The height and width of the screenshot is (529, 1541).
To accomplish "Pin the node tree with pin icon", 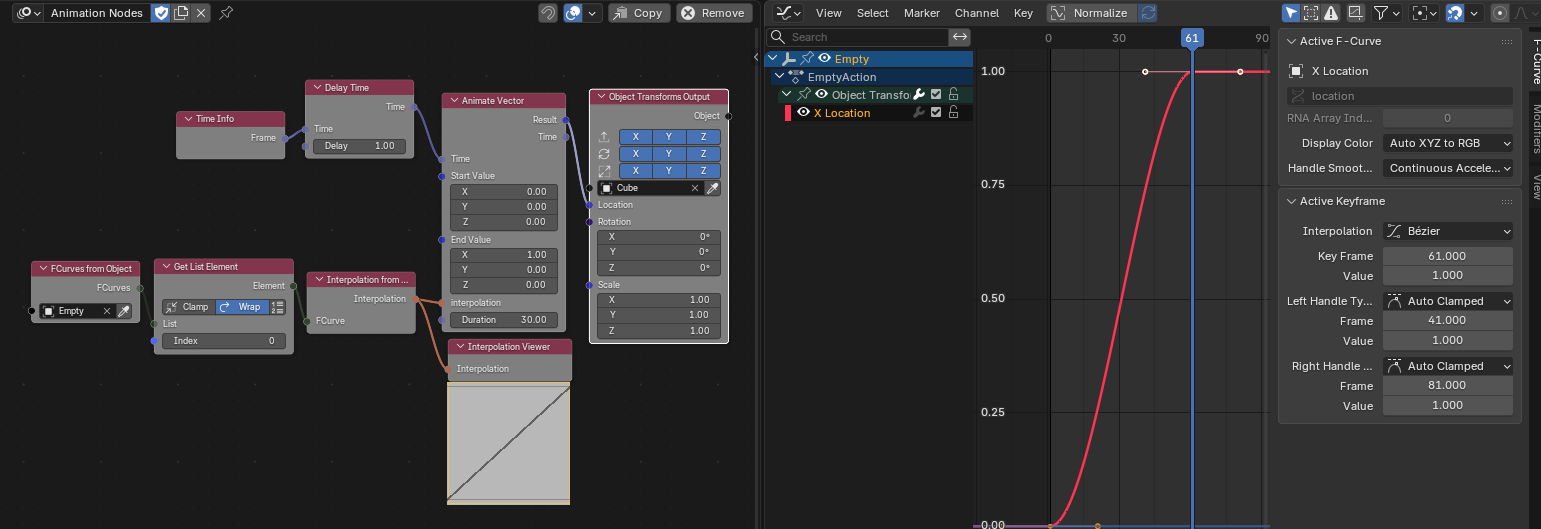I will click(x=226, y=13).
